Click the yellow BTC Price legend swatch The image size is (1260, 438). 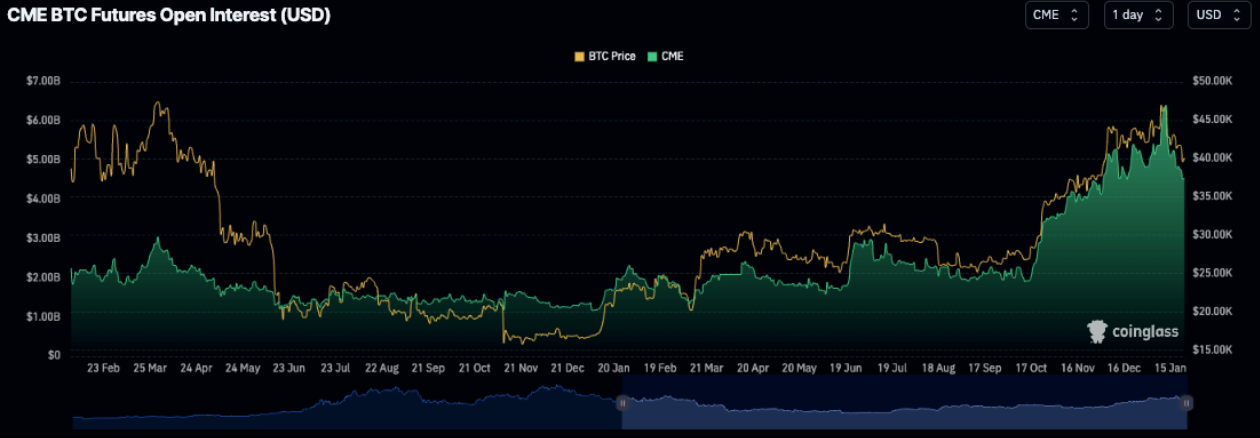tap(578, 56)
